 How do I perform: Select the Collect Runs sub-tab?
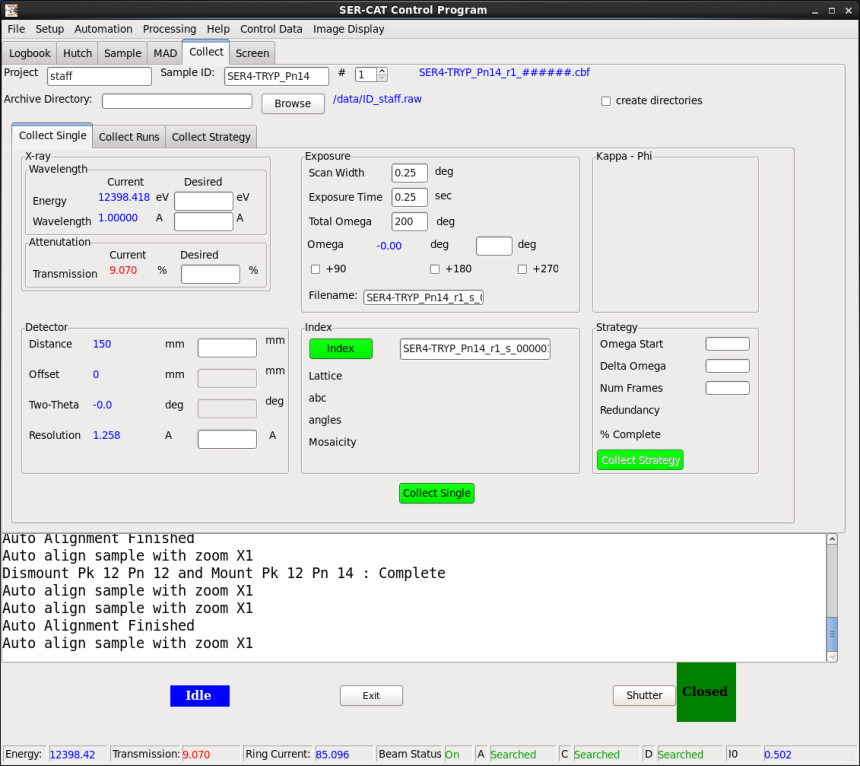129,137
